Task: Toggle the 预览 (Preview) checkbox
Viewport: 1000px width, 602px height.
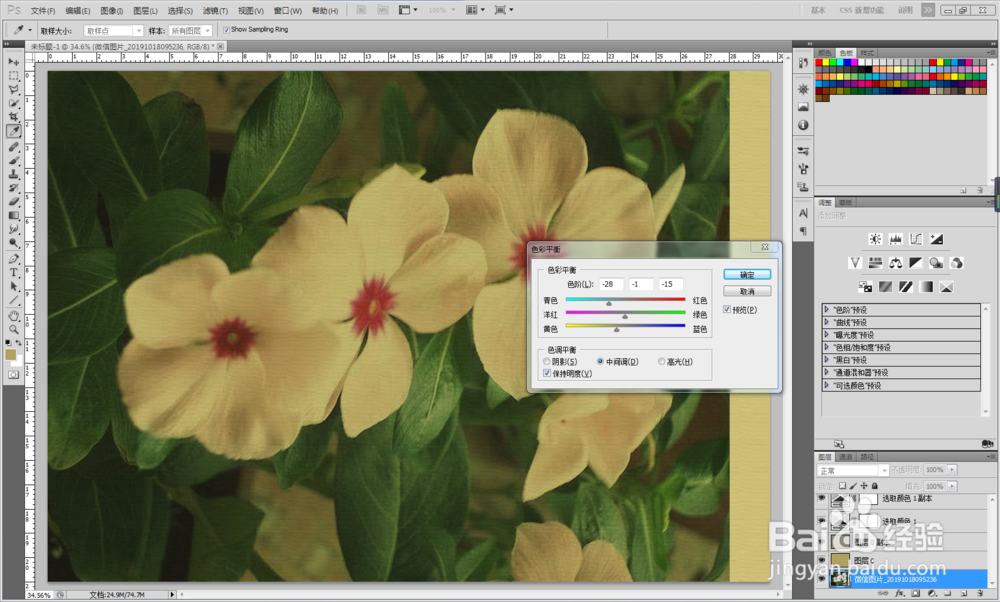Action: point(728,310)
